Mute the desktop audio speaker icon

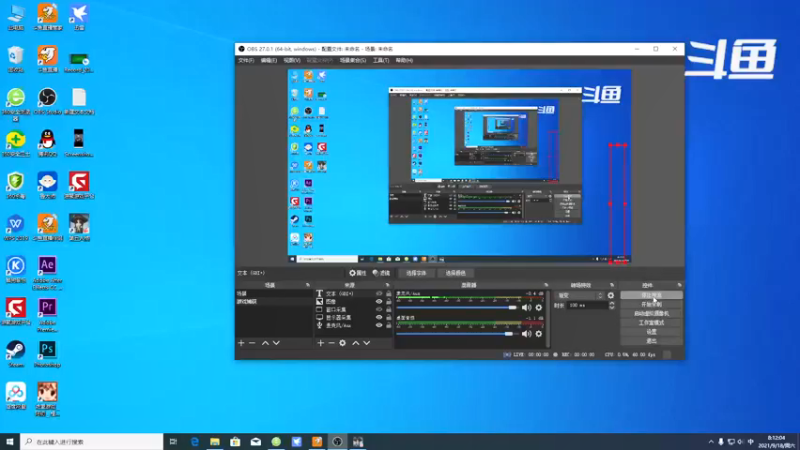pos(527,334)
